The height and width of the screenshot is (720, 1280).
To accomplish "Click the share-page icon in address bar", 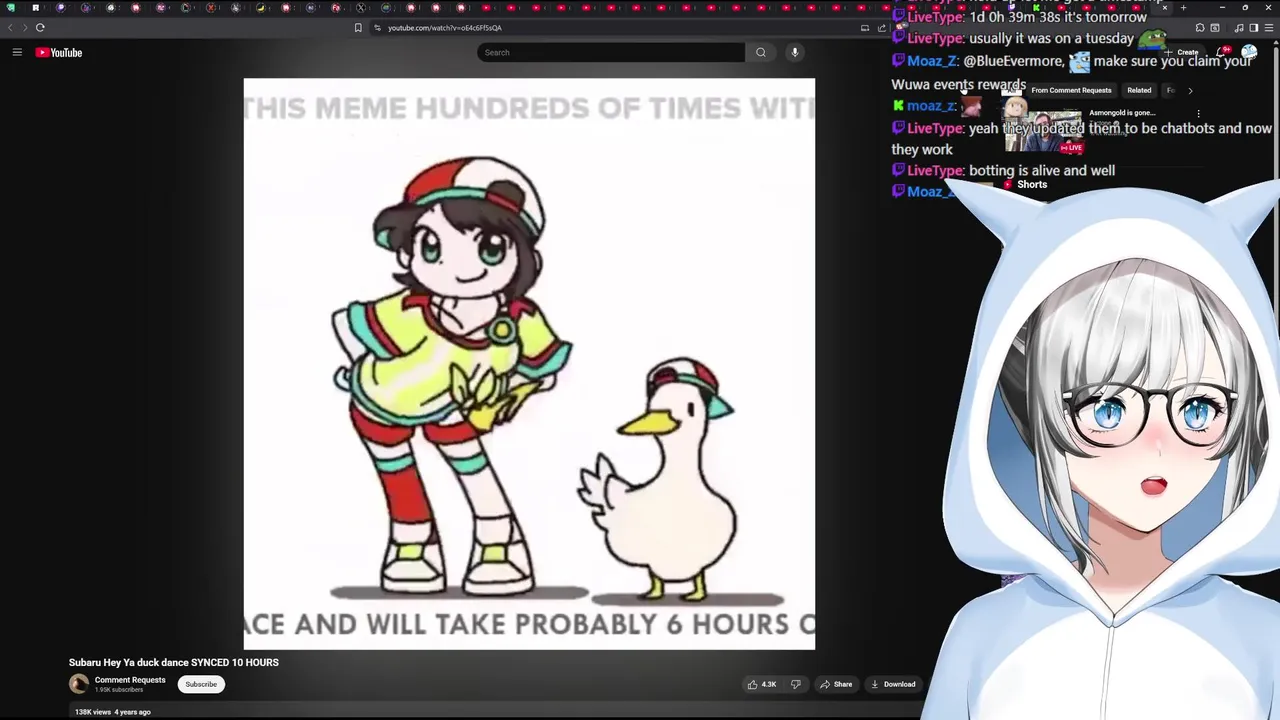I will click(882, 28).
